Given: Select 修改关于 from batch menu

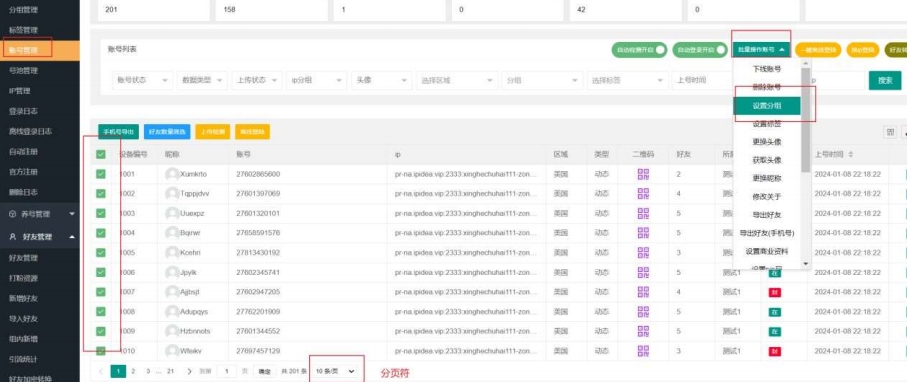Looking at the screenshot, I should tap(766, 197).
